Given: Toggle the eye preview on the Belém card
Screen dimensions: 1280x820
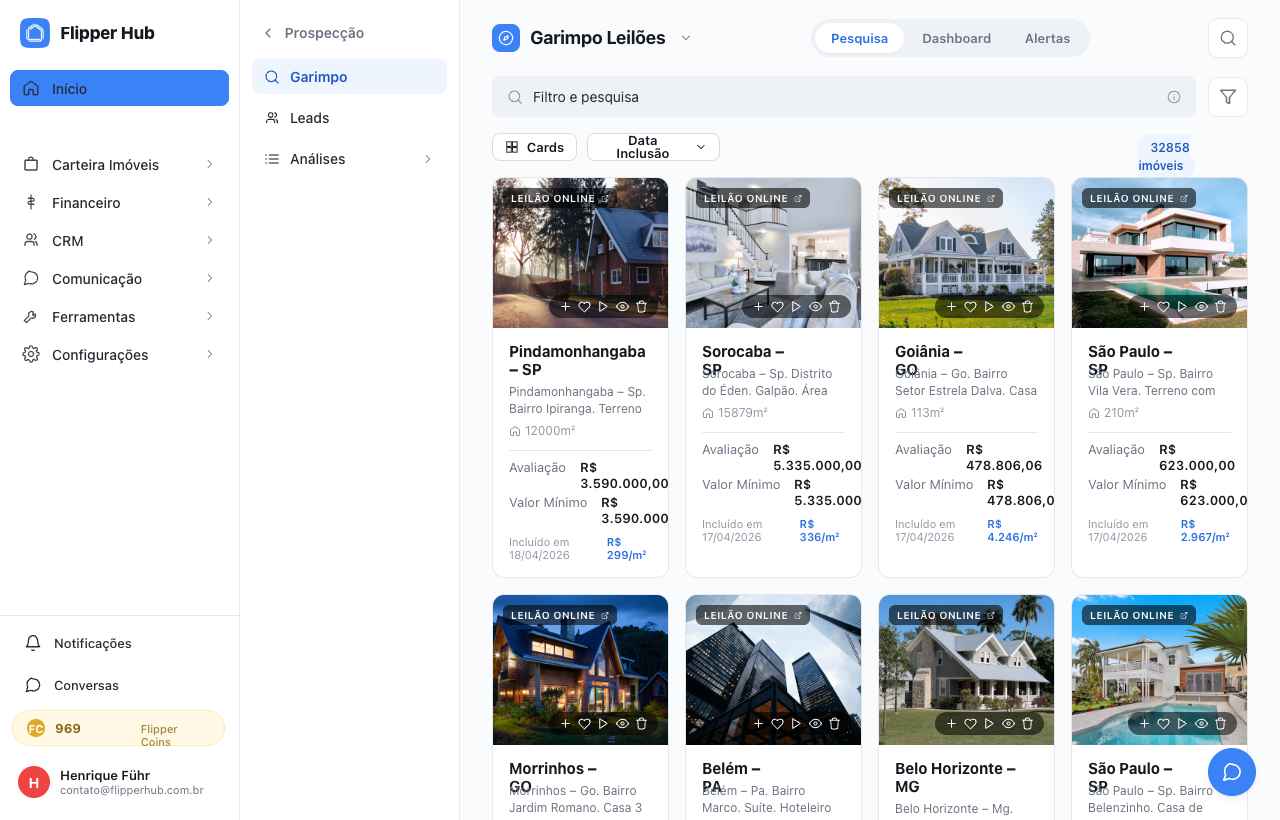Looking at the screenshot, I should tap(815, 723).
